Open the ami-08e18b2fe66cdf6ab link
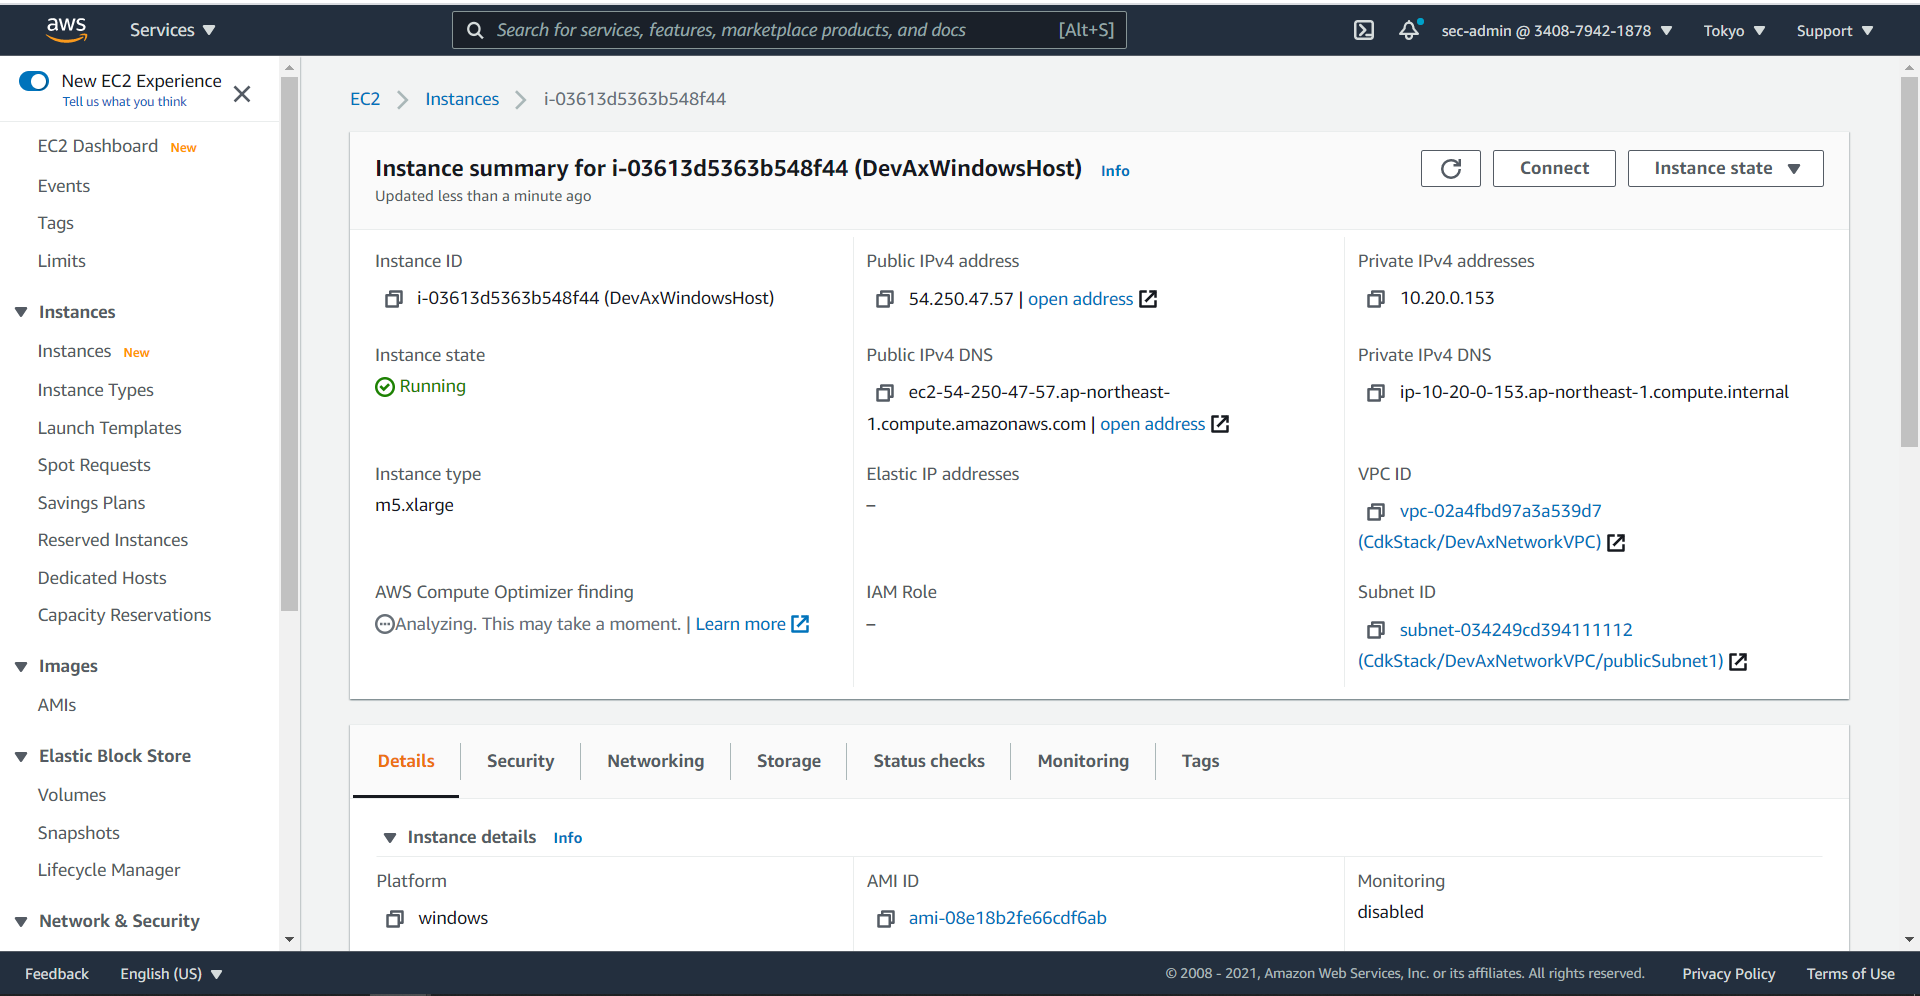1920x996 pixels. (1007, 918)
